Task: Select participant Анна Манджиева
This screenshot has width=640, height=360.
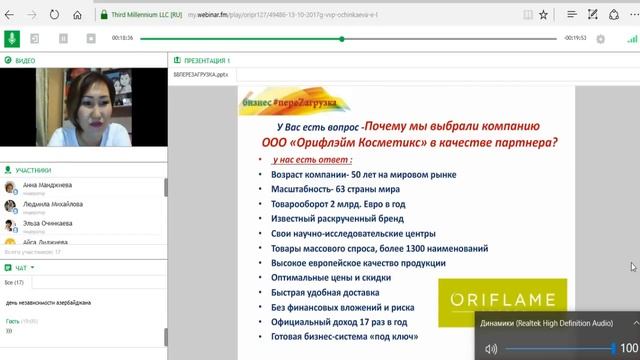Action: tap(47, 185)
